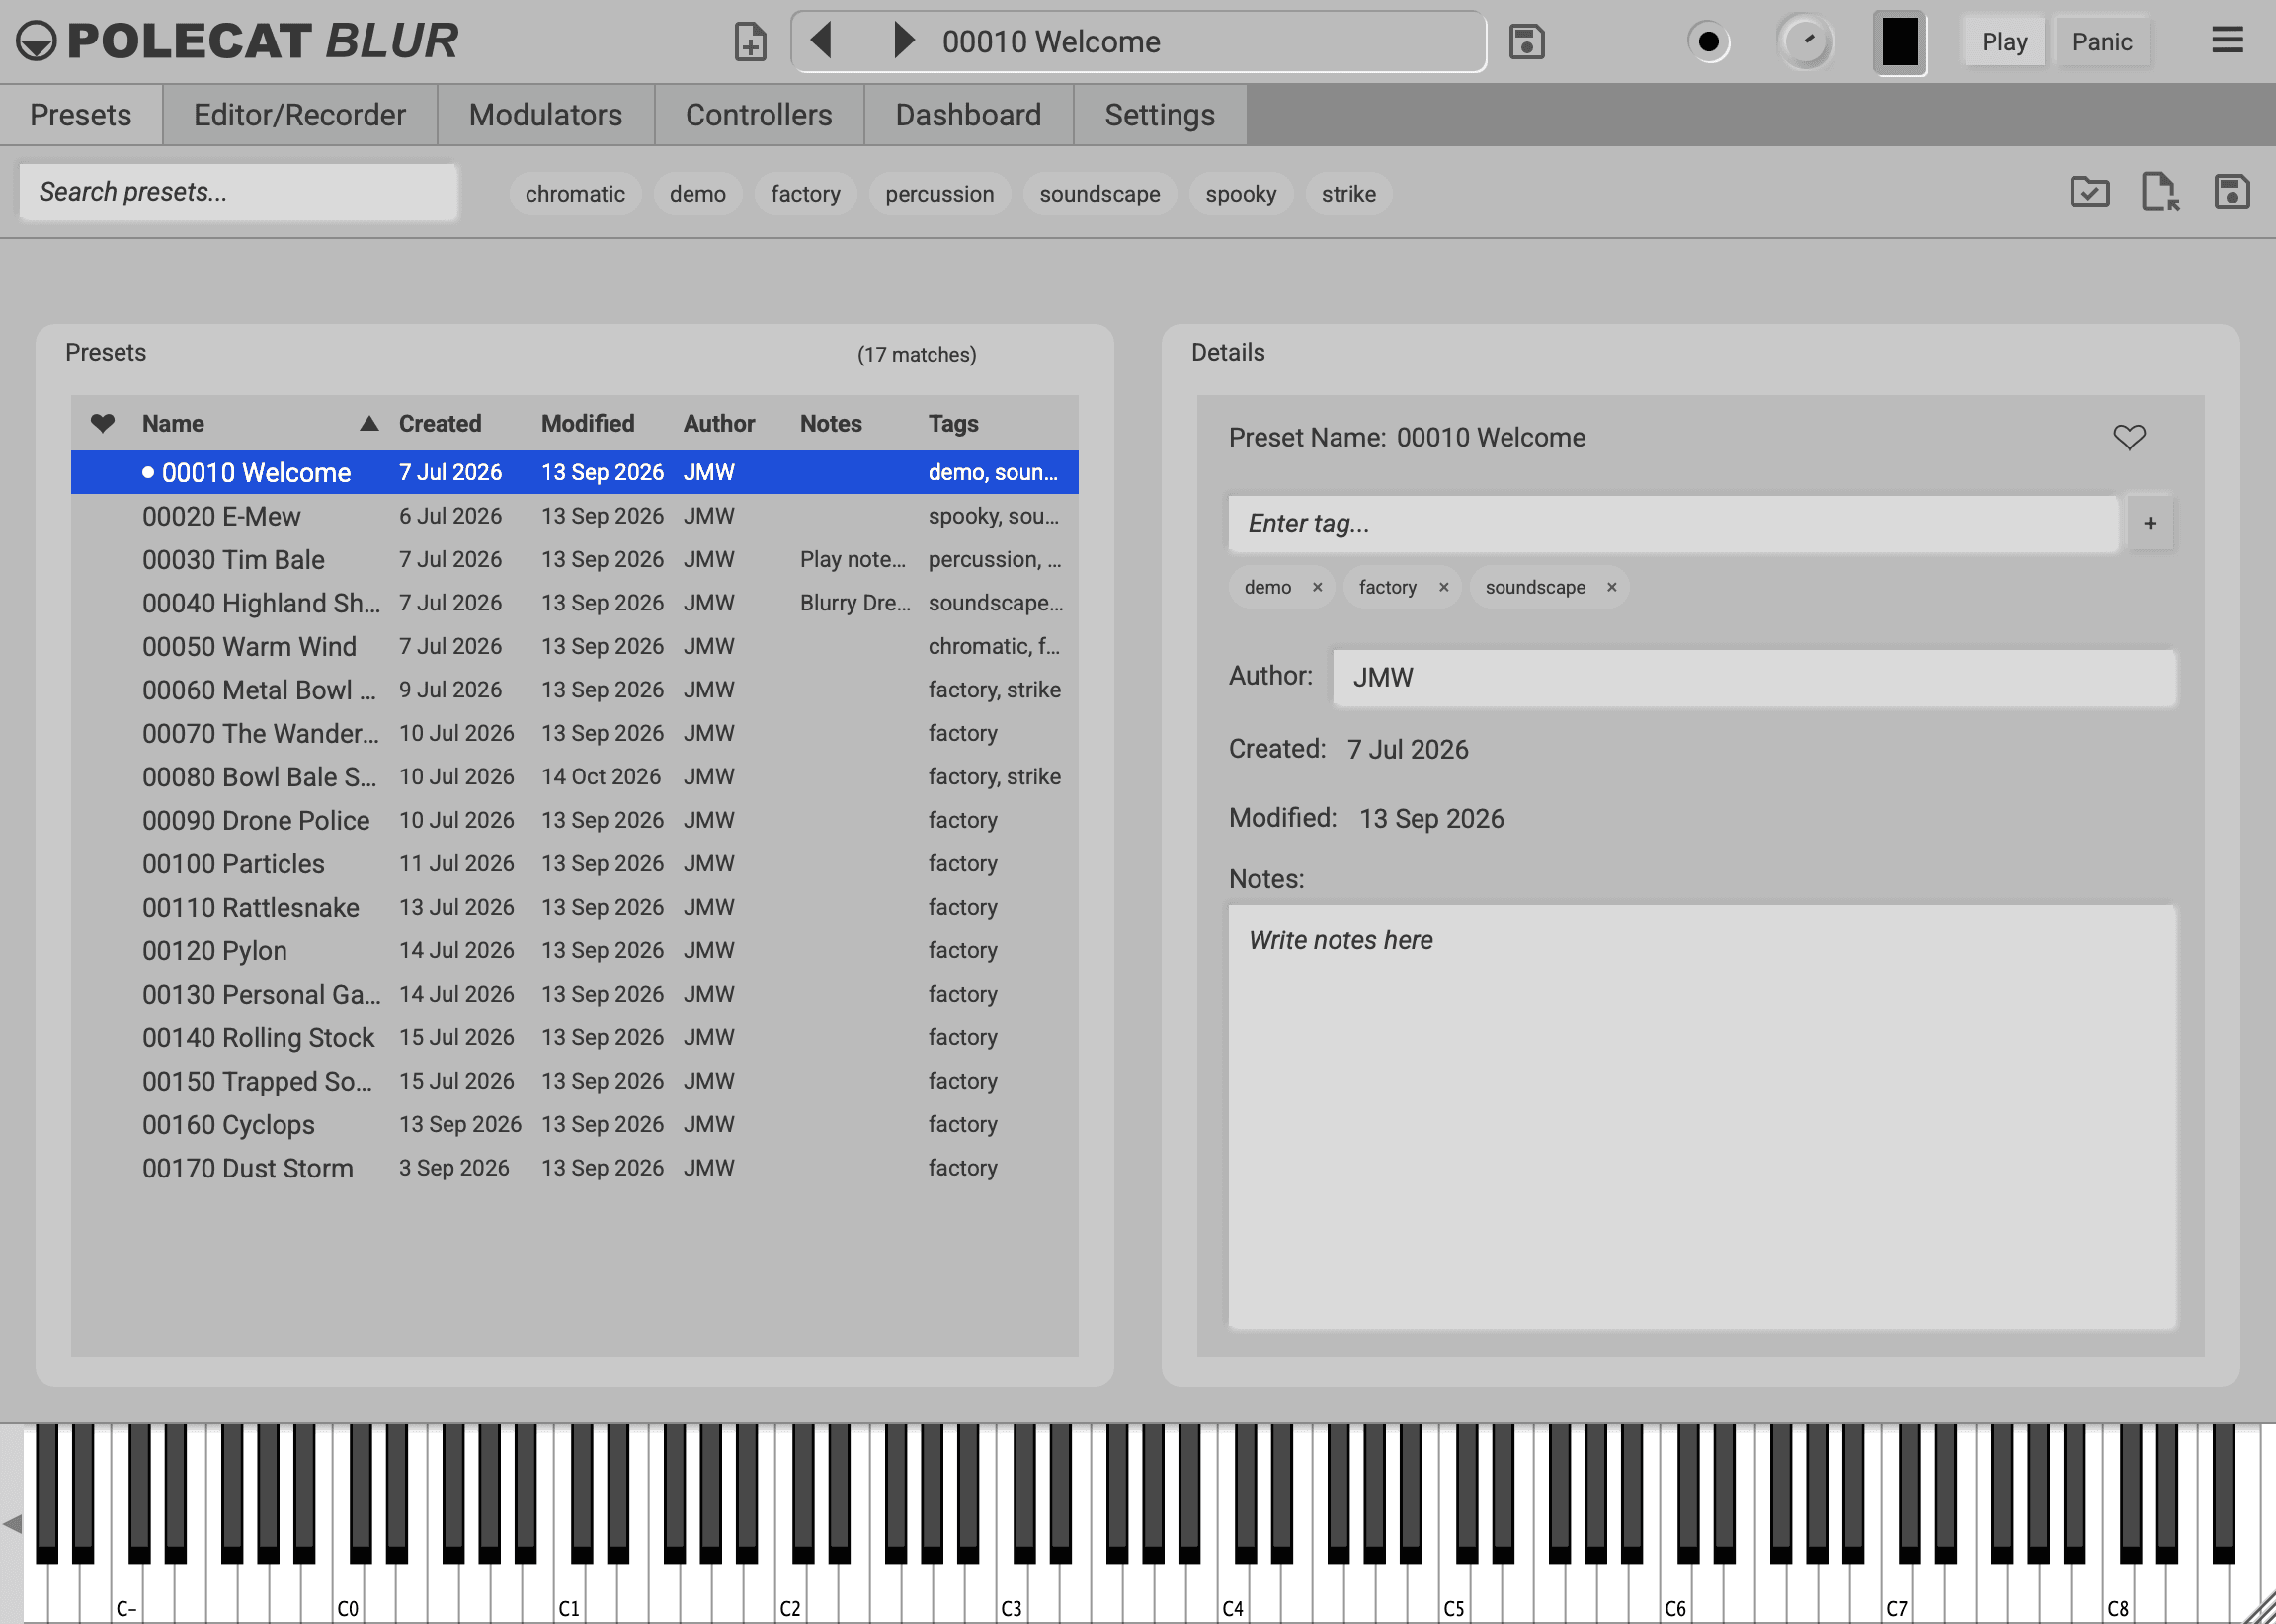Switch to the Editor/Recorder tab
Image resolution: width=2276 pixels, height=1624 pixels.
coord(299,115)
